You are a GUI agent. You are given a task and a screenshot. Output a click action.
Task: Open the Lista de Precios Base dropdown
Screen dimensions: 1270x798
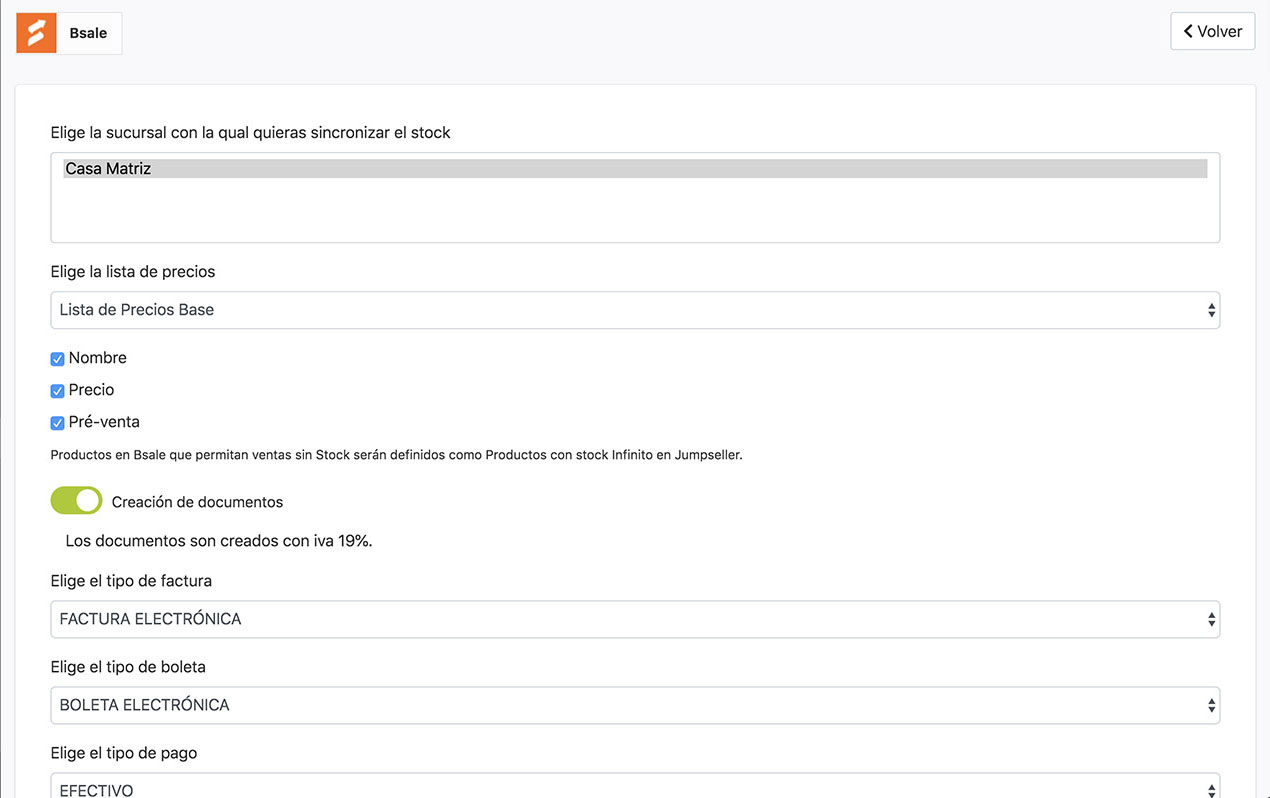click(x=635, y=310)
